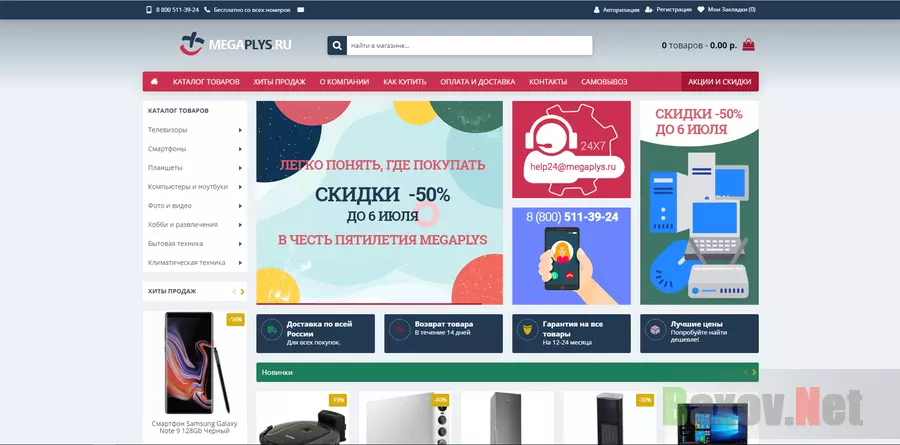Click the black tower product with -30% badge

tap(610, 419)
